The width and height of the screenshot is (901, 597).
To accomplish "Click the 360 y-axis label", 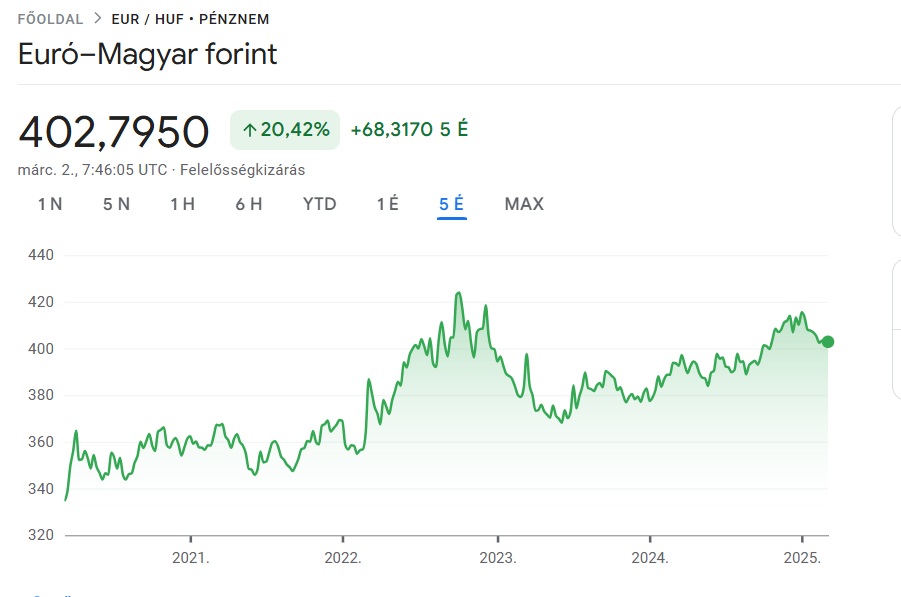I will (41, 442).
